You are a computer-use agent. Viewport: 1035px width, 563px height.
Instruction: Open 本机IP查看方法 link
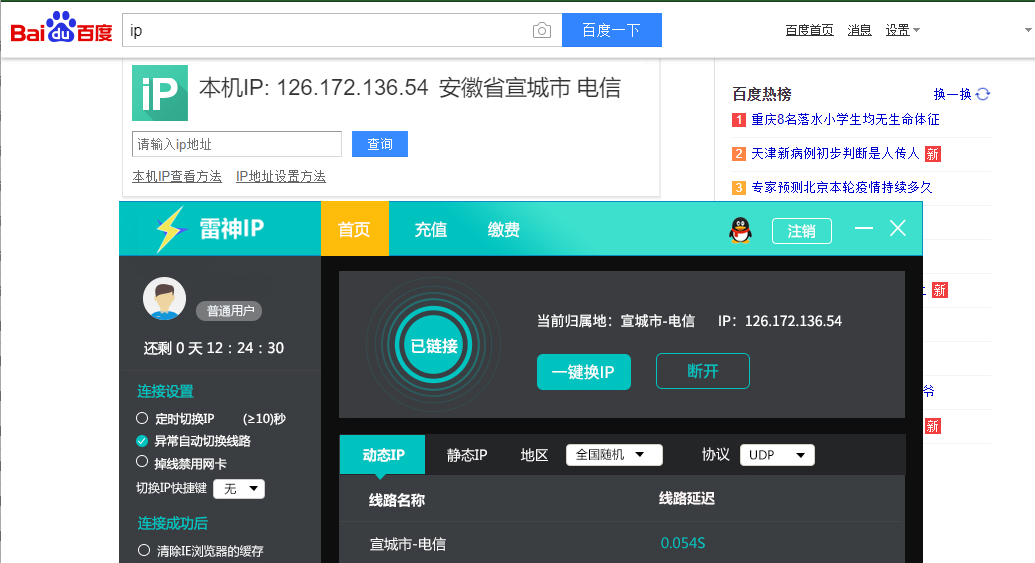pyautogui.click(x=177, y=176)
